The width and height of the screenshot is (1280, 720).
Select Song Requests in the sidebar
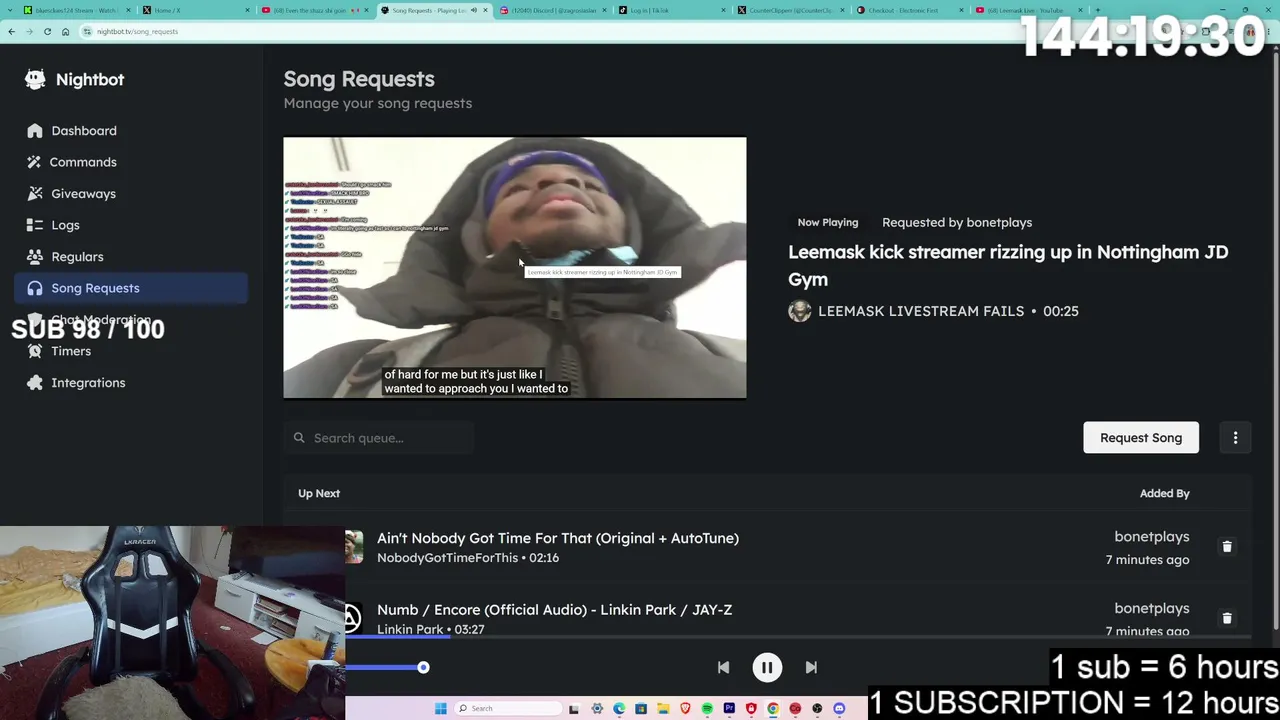point(131,288)
